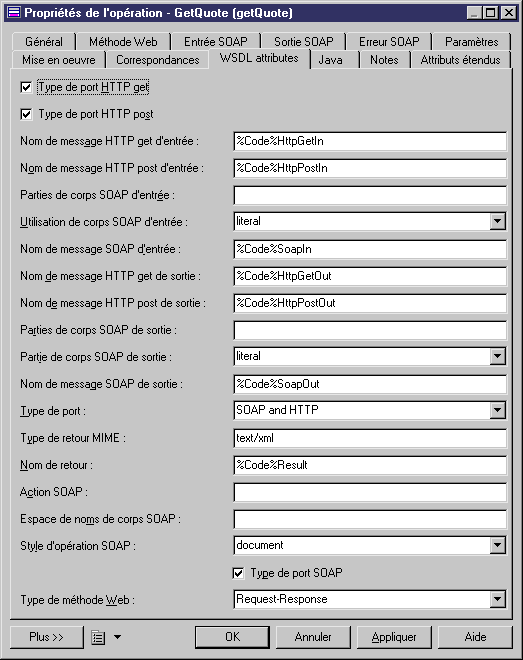
Task: Click the OK button
Action: click(x=232, y=637)
